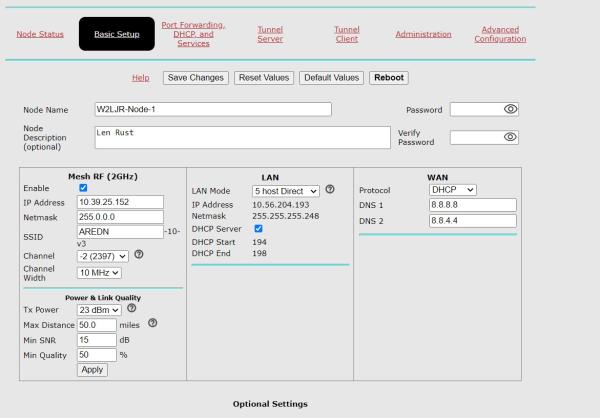Screen dimensions: 600x418
Task: Focus the DNS 1 field 8.8.8.8
Action: [x=473, y=205]
